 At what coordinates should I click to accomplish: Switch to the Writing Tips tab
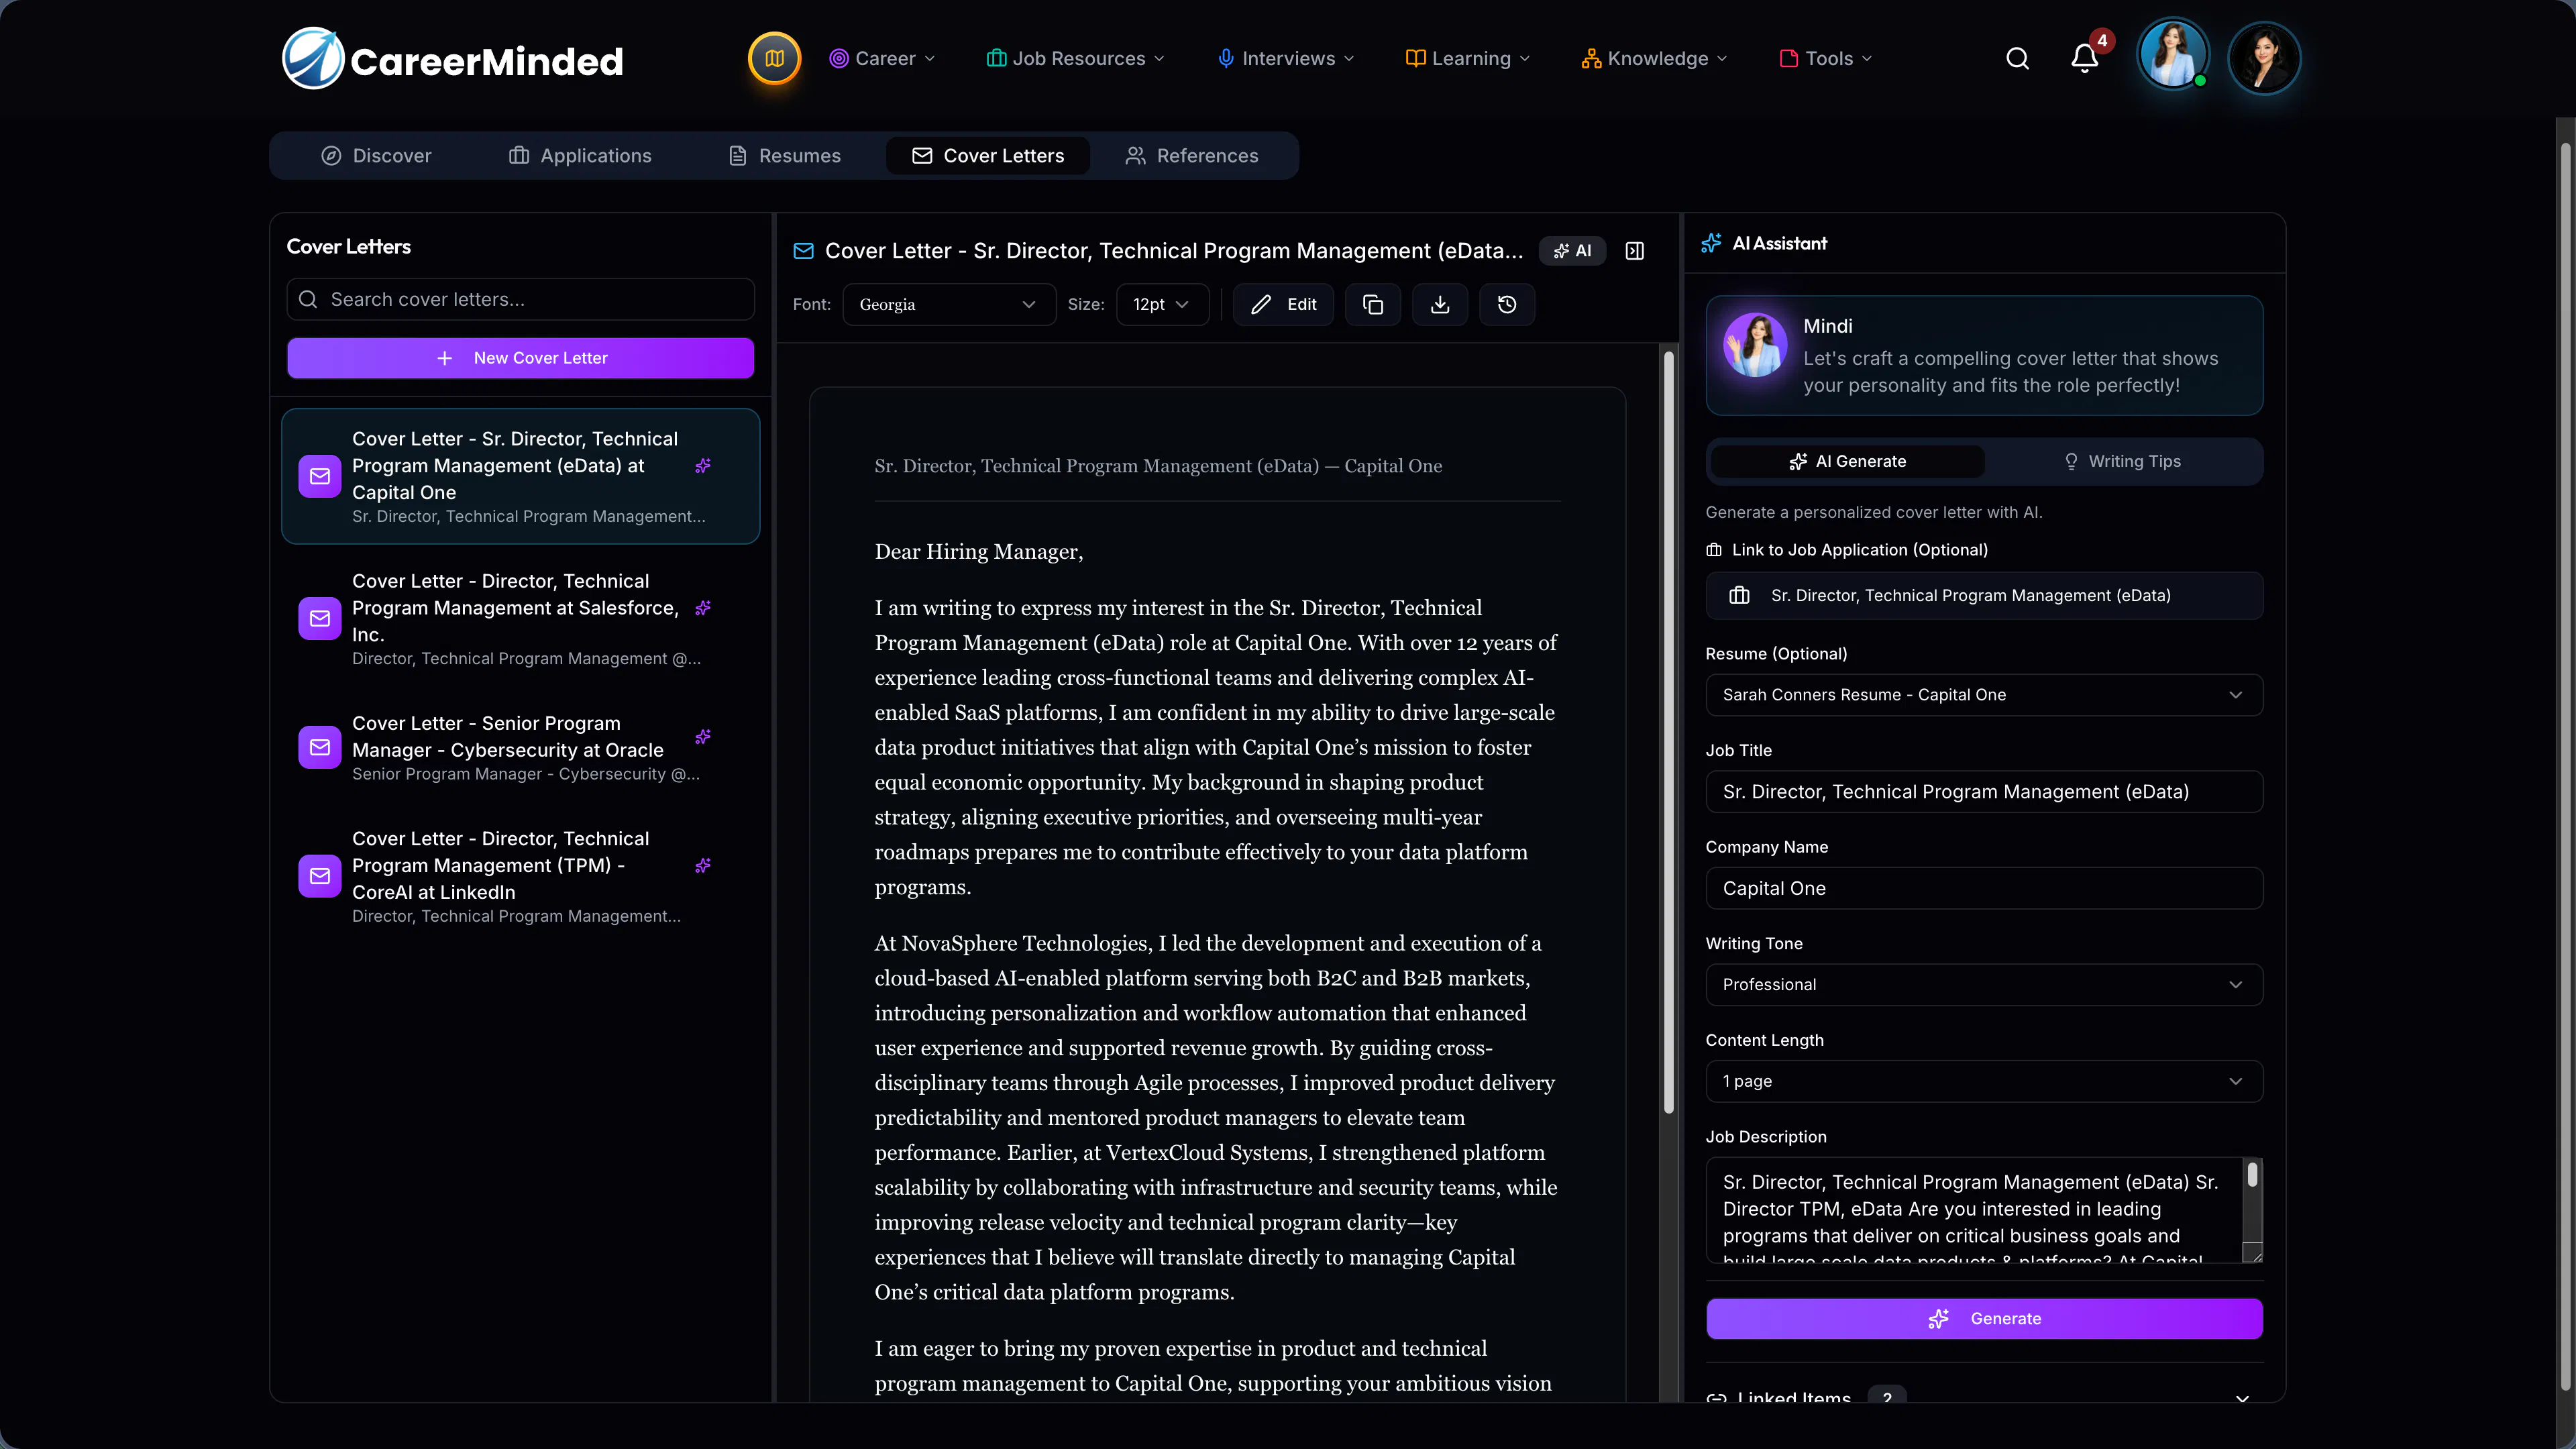coord(2122,462)
